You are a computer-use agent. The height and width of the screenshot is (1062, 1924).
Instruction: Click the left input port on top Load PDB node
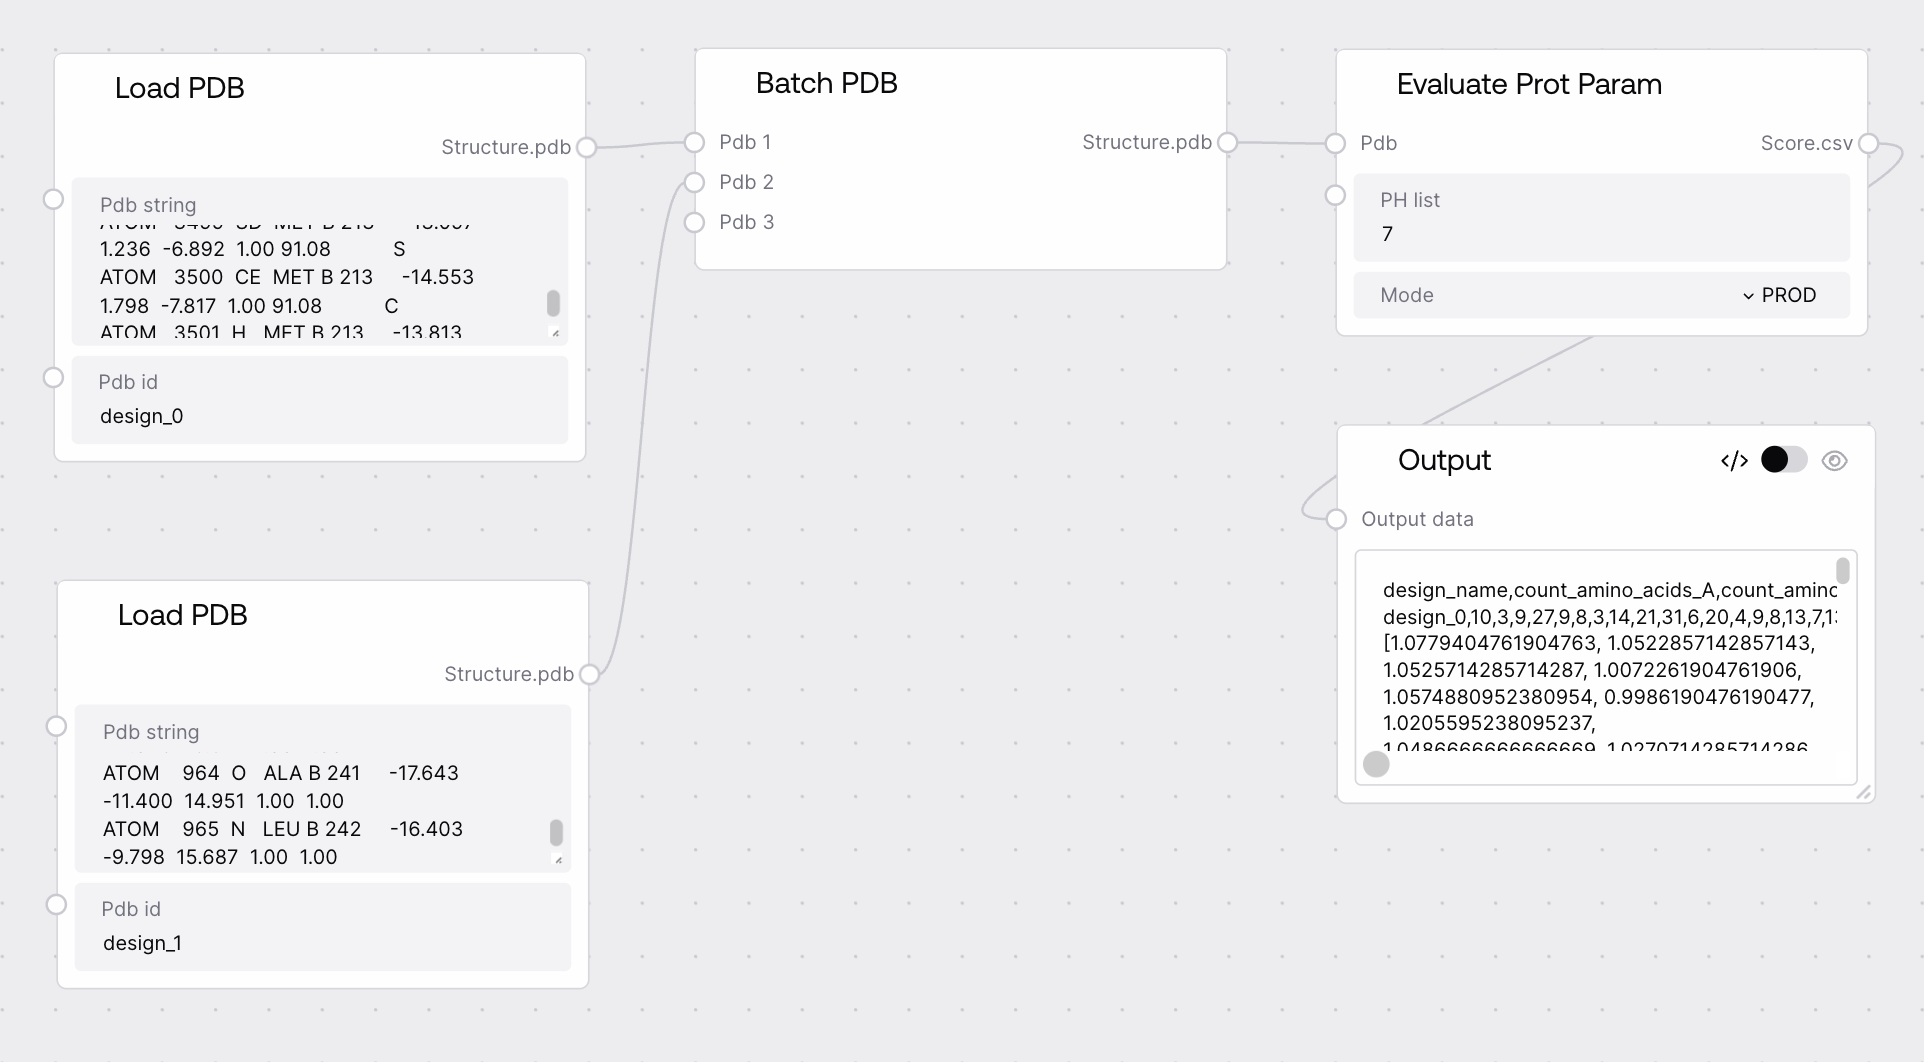pyautogui.click(x=53, y=199)
